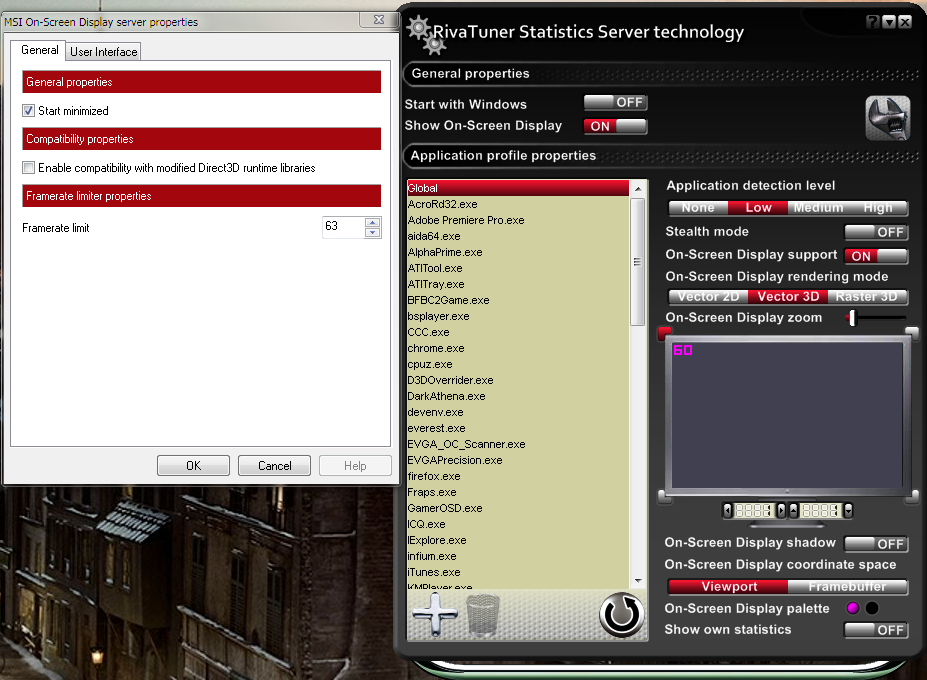The width and height of the screenshot is (927, 680).
Task: Click the RivaTuner gears logo icon
Action: point(426,35)
